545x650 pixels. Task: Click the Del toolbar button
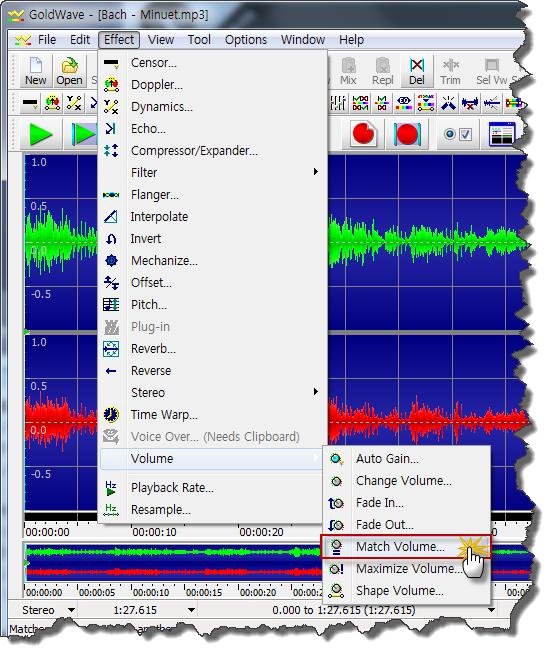[417, 71]
